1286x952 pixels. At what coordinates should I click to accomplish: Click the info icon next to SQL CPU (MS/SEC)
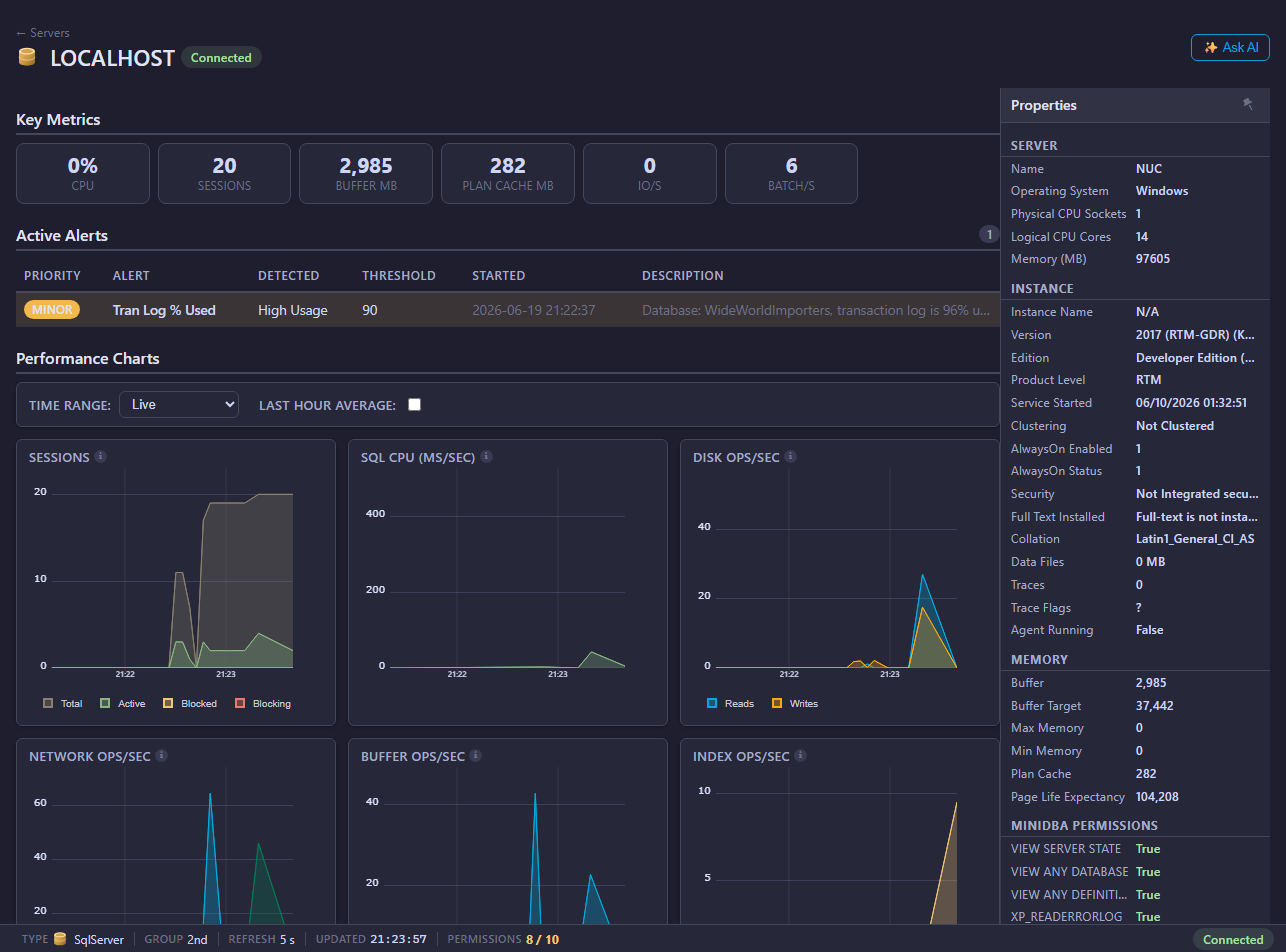click(x=486, y=457)
